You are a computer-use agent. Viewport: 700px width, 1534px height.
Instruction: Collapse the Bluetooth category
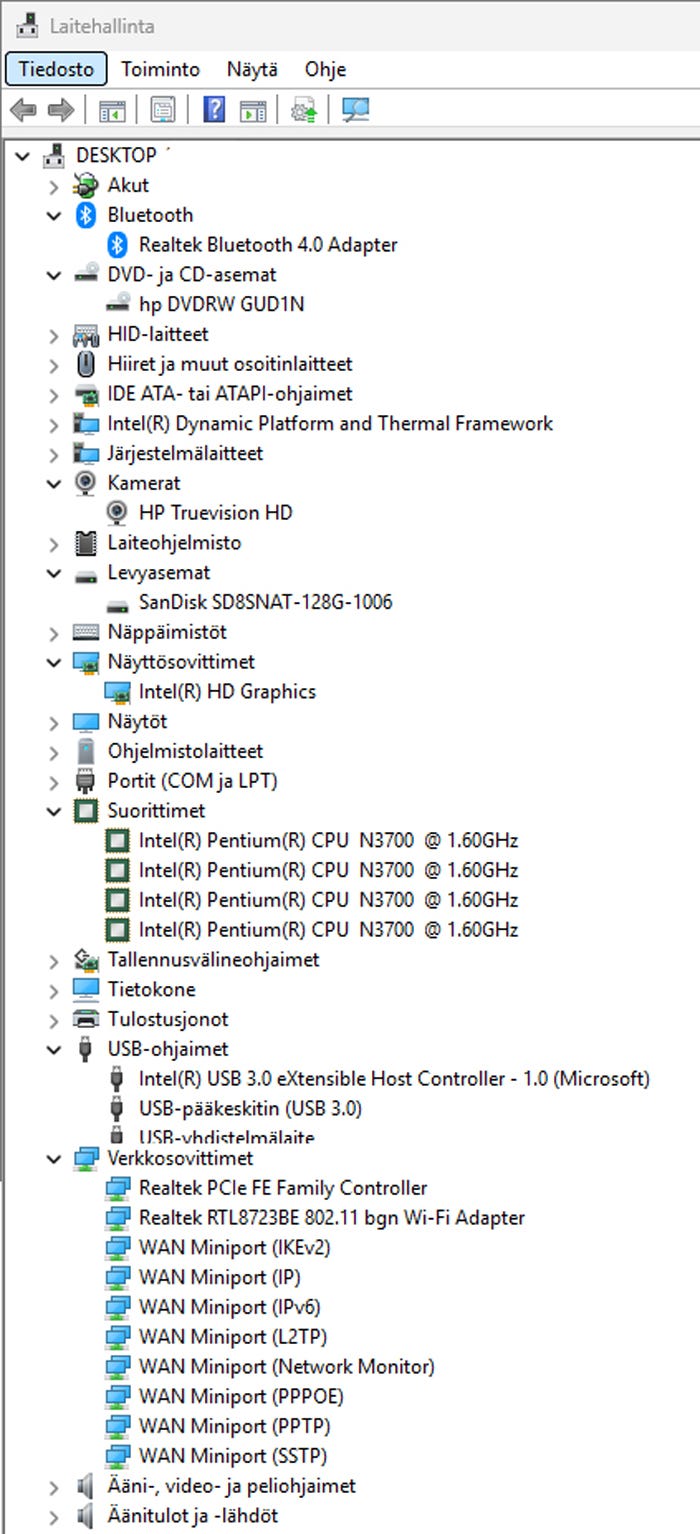54,215
